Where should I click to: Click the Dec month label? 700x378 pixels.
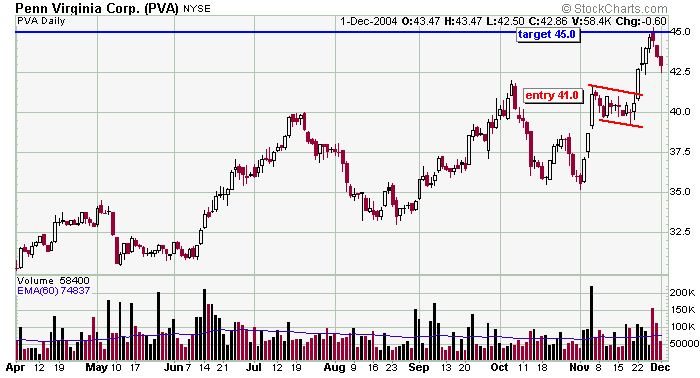pyautogui.click(x=660, y=367)
